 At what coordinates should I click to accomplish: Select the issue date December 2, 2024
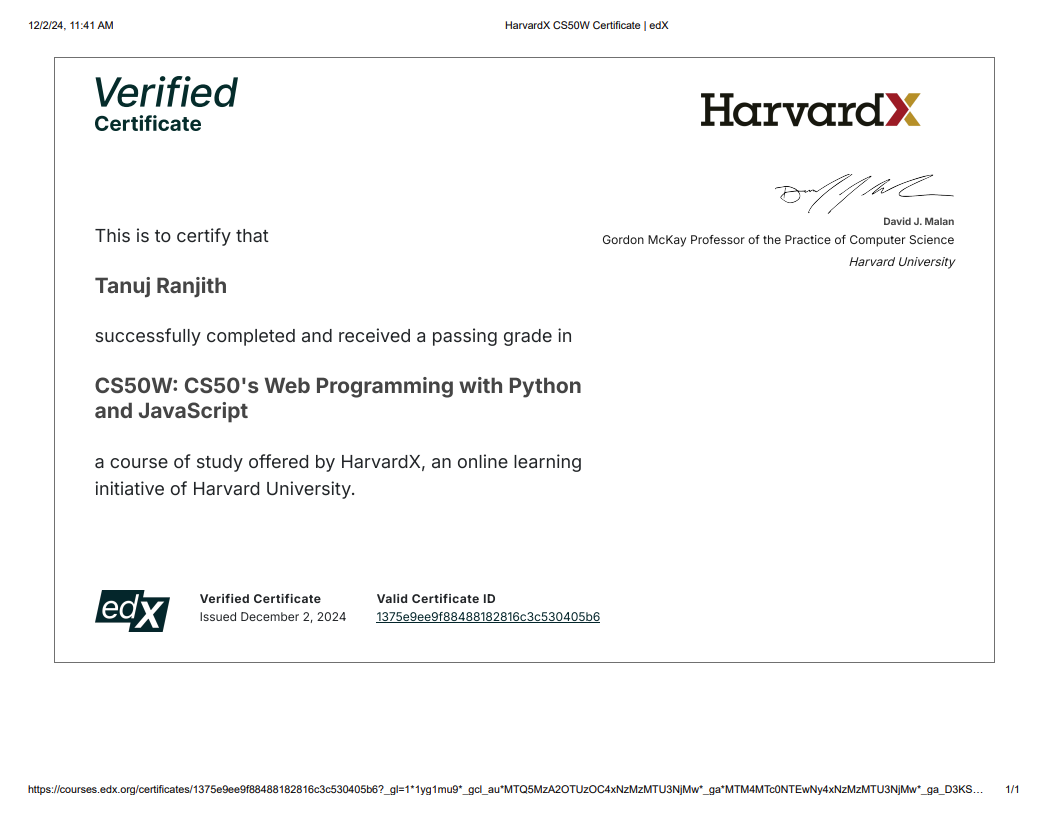[x=272, y=617]
